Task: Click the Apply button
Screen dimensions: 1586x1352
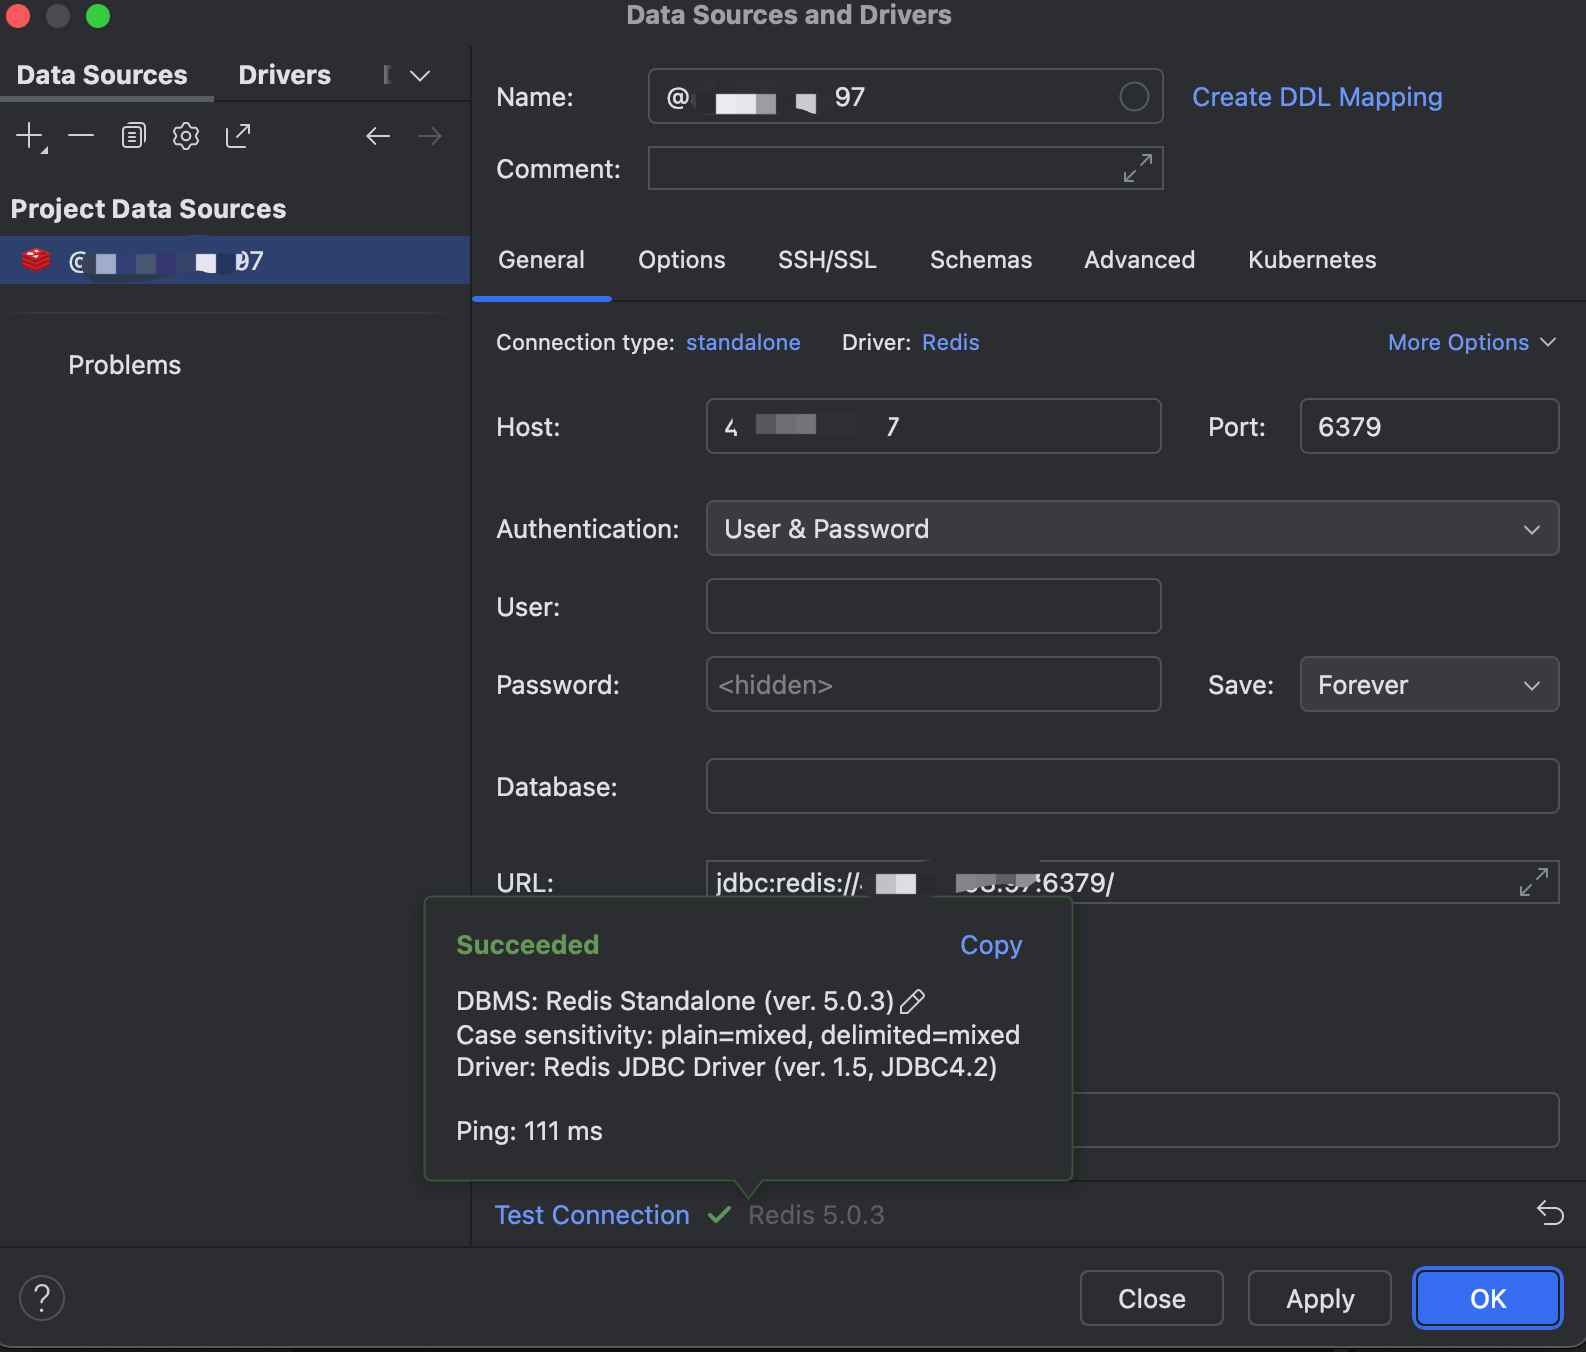Action: 1319,1298
